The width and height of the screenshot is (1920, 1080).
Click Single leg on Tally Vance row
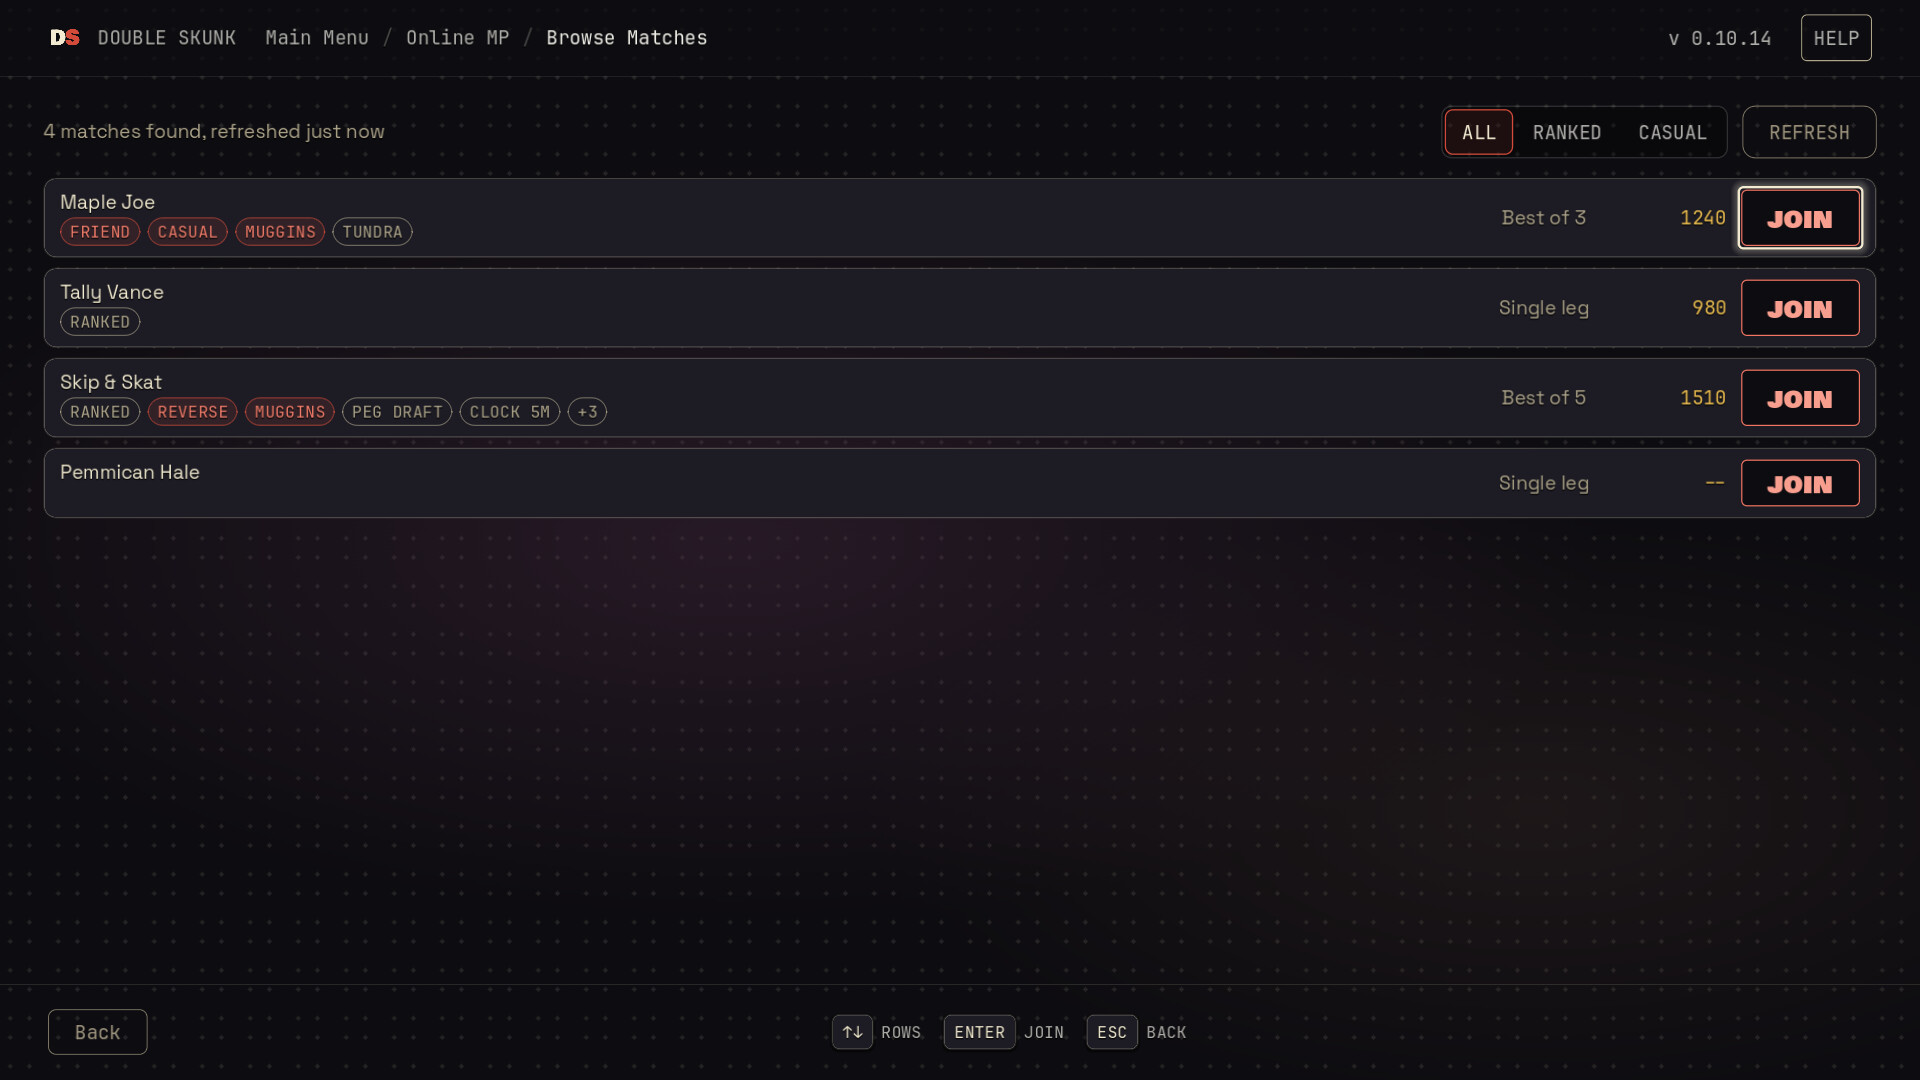pos(1543,308)
